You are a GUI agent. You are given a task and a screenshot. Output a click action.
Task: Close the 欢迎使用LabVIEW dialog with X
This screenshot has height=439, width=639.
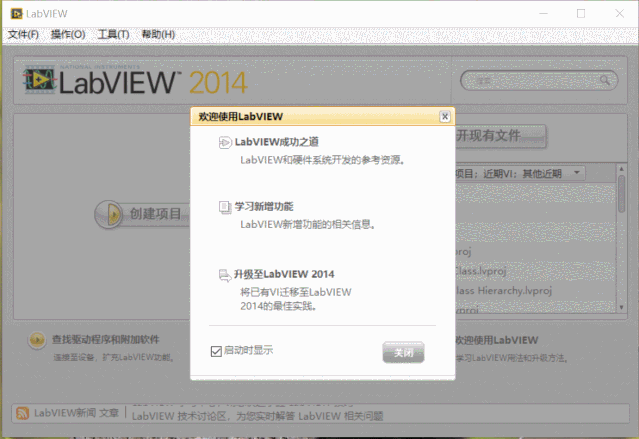coord(445,117)
